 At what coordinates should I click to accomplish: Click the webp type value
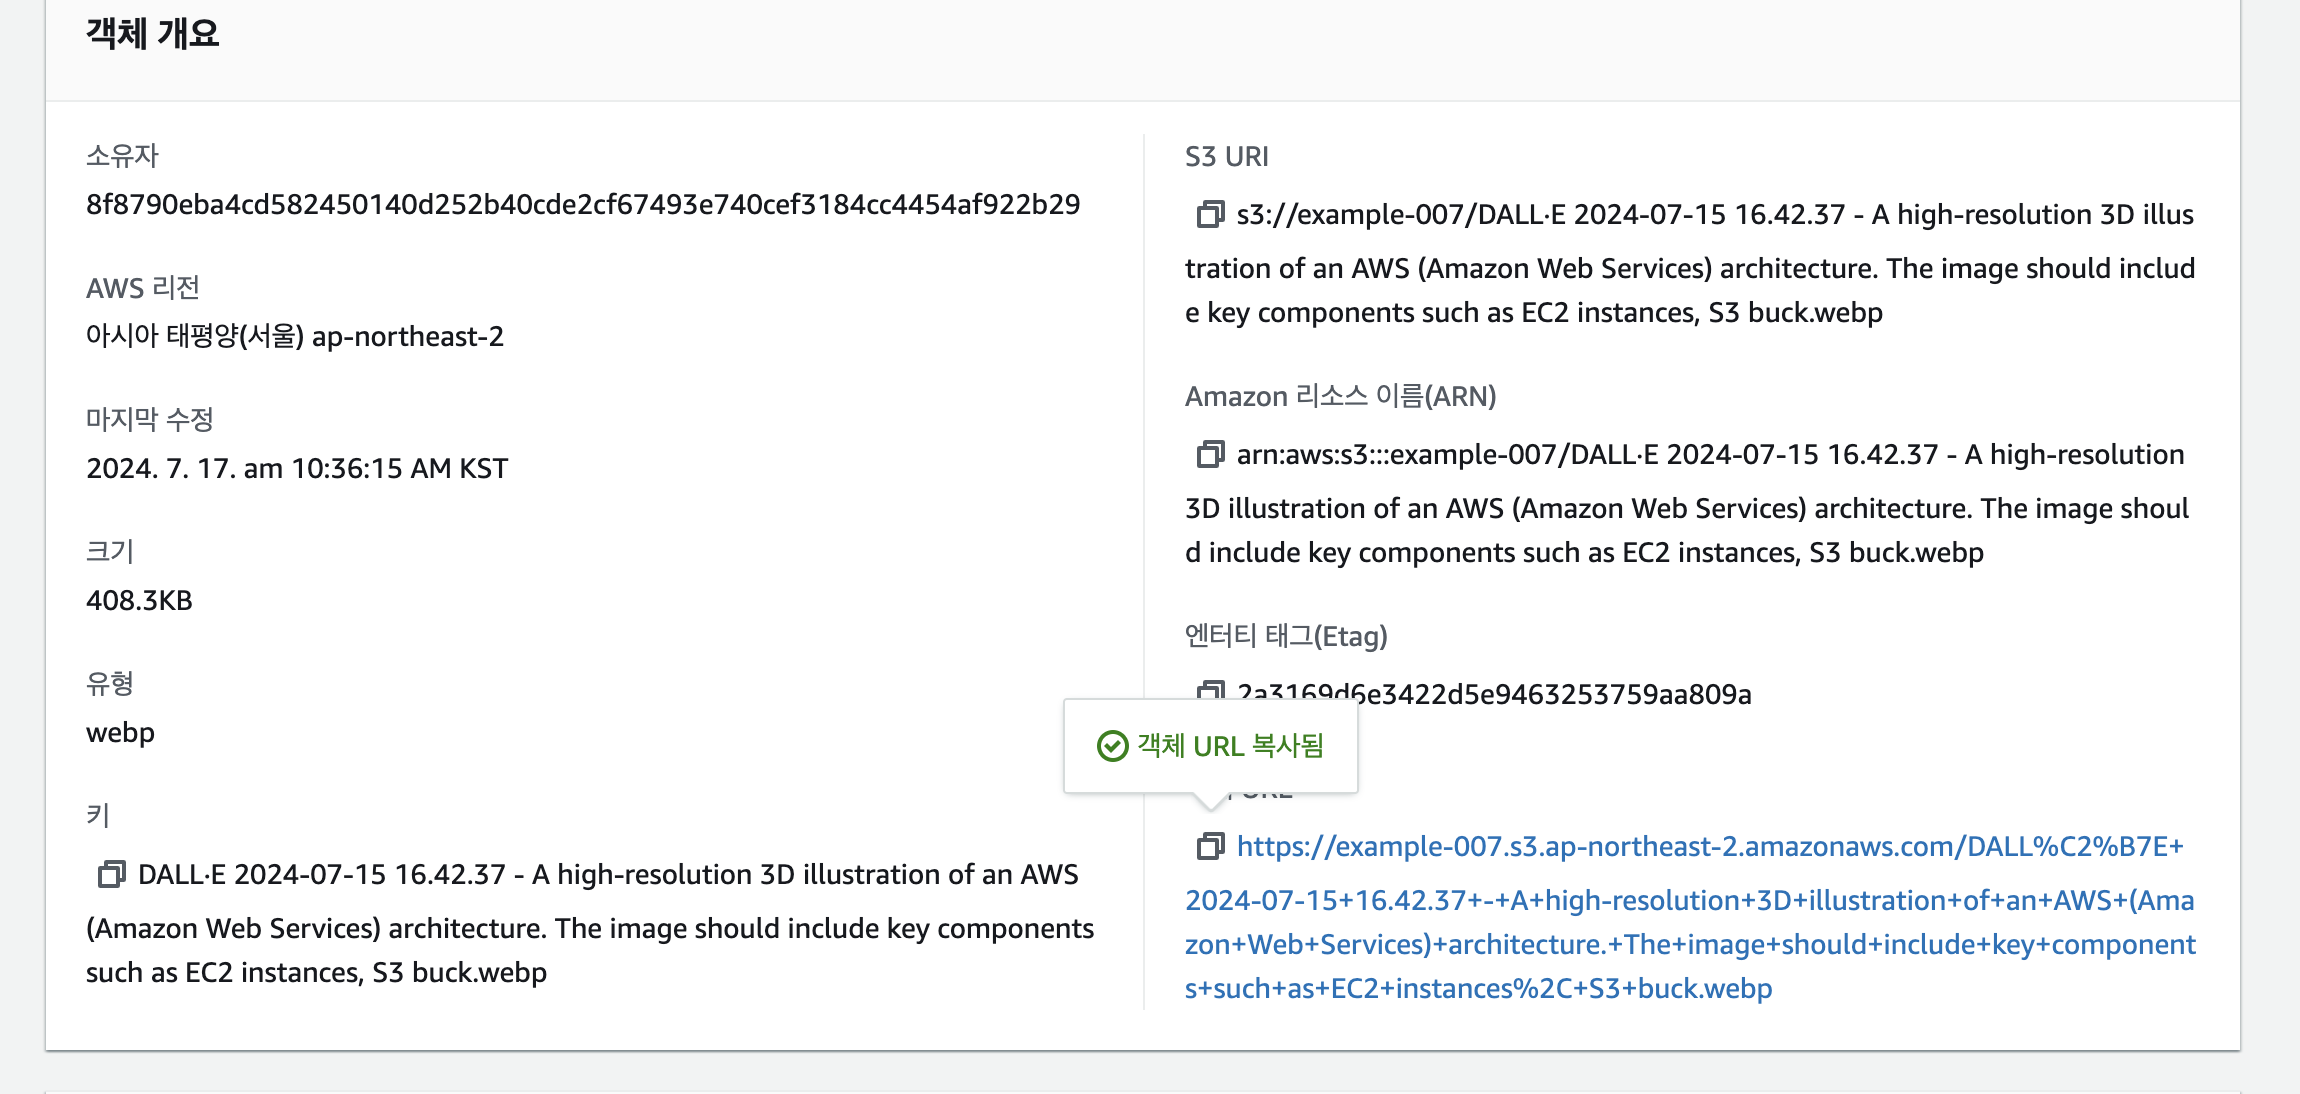120,732
